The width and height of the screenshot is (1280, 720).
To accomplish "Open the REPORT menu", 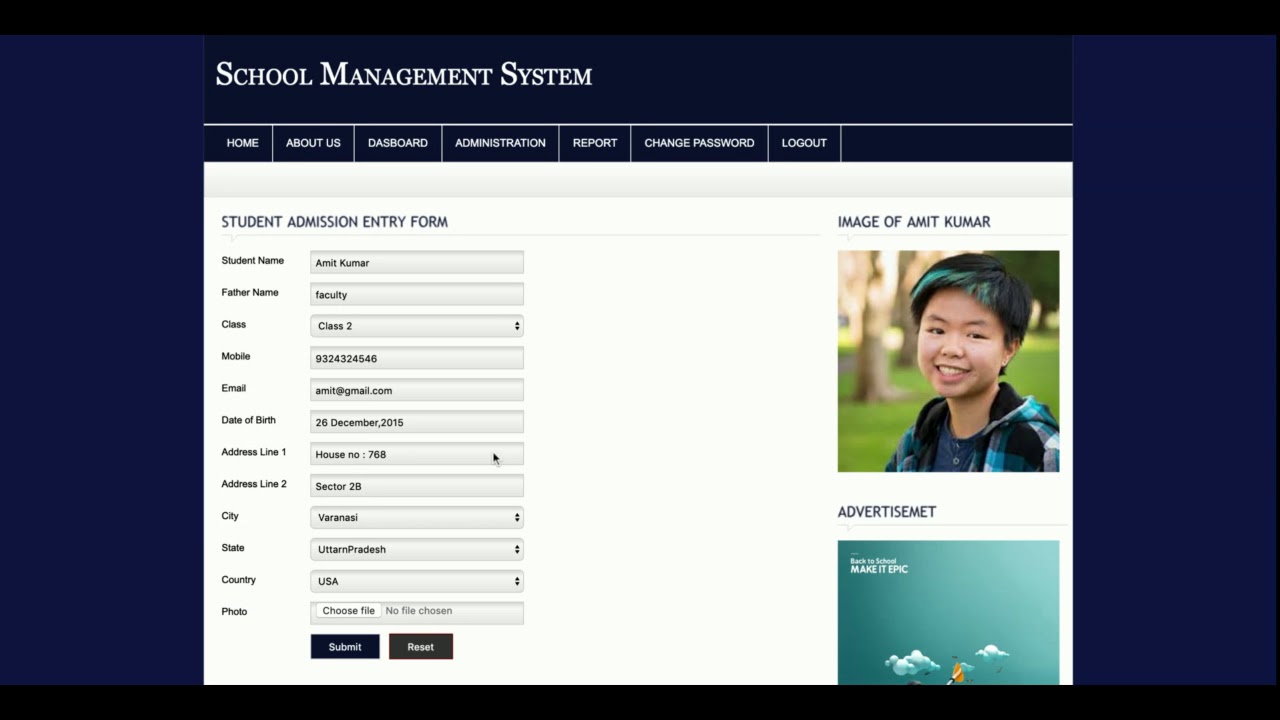I will (x=595, y=143).
